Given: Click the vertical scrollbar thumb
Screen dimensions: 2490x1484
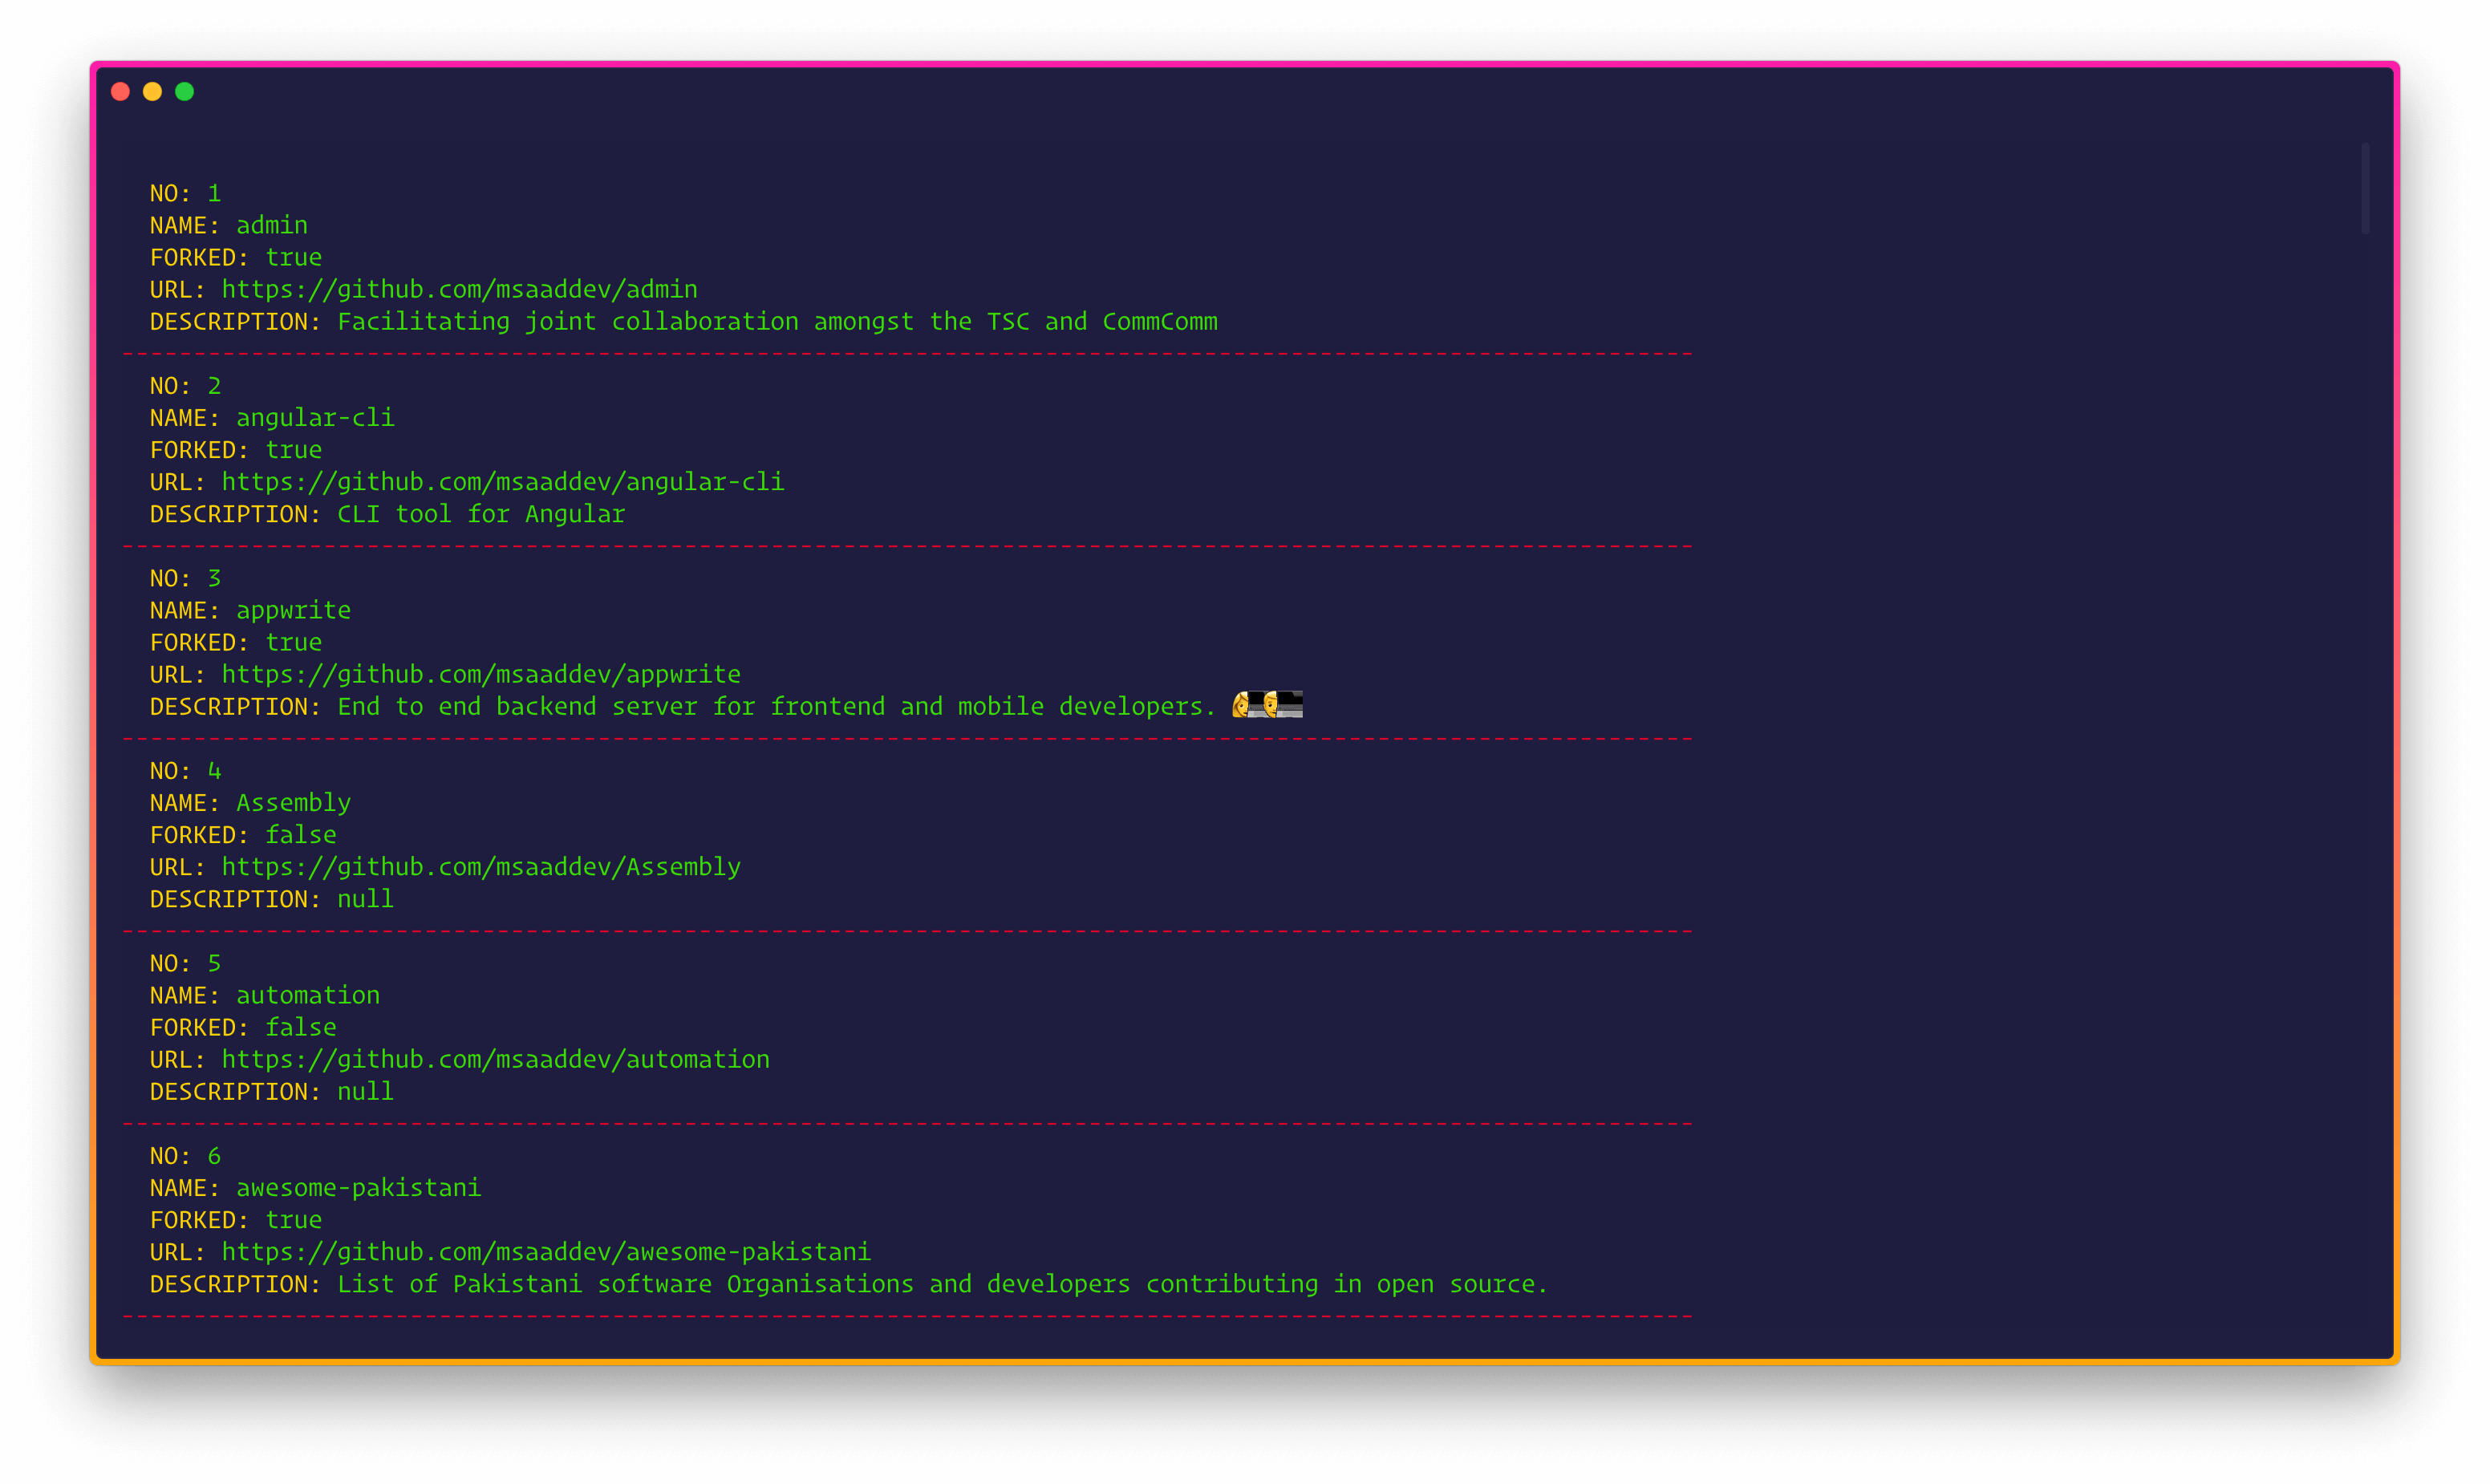Looking at the screenshot, I should point(2365,188).
